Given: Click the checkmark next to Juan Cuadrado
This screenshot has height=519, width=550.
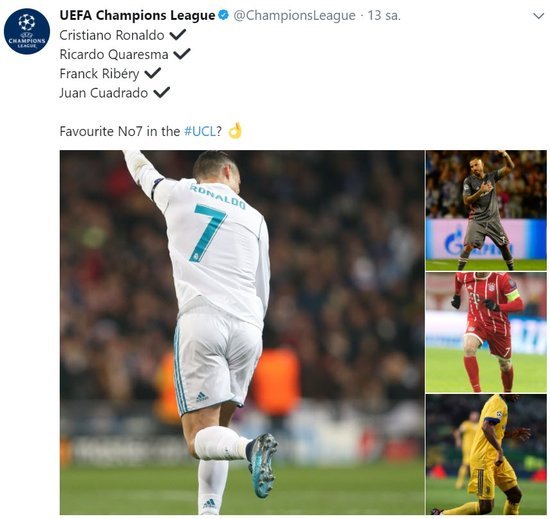Looking at the screenshot, I should pos(161,92).
